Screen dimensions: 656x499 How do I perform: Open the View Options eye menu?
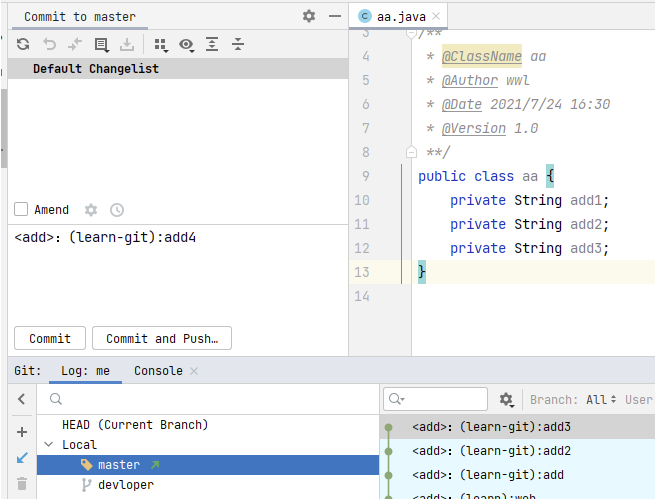186,44
